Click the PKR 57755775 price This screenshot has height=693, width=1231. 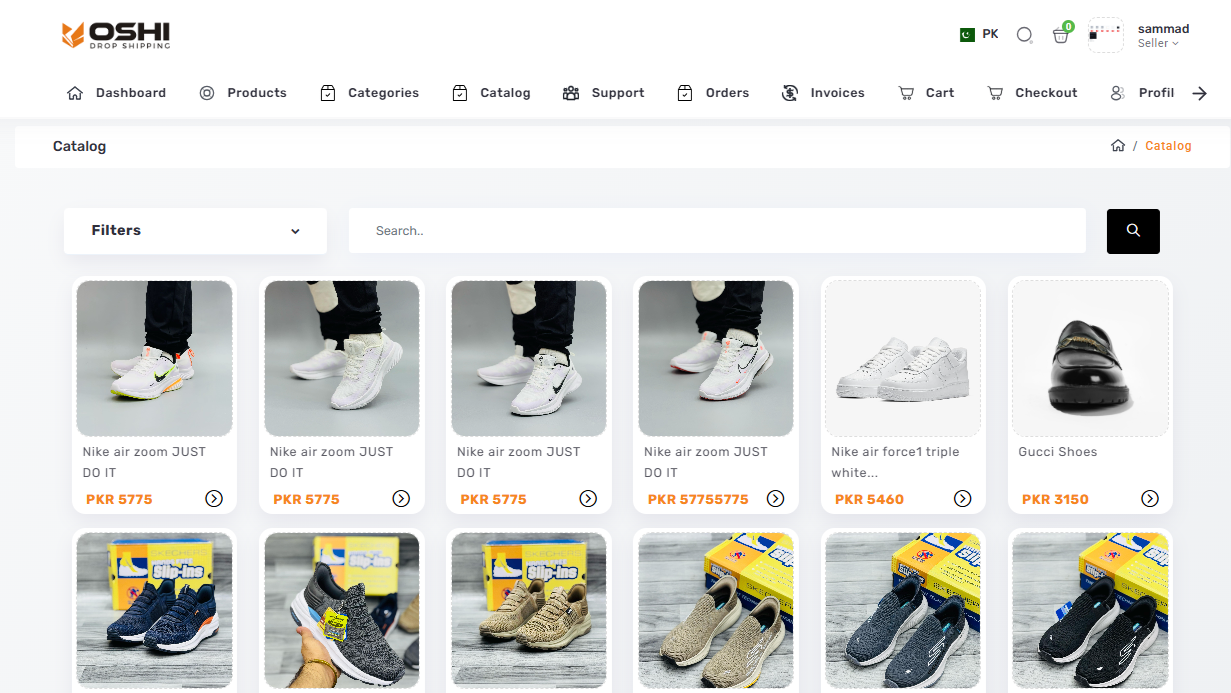pos(698,499)
